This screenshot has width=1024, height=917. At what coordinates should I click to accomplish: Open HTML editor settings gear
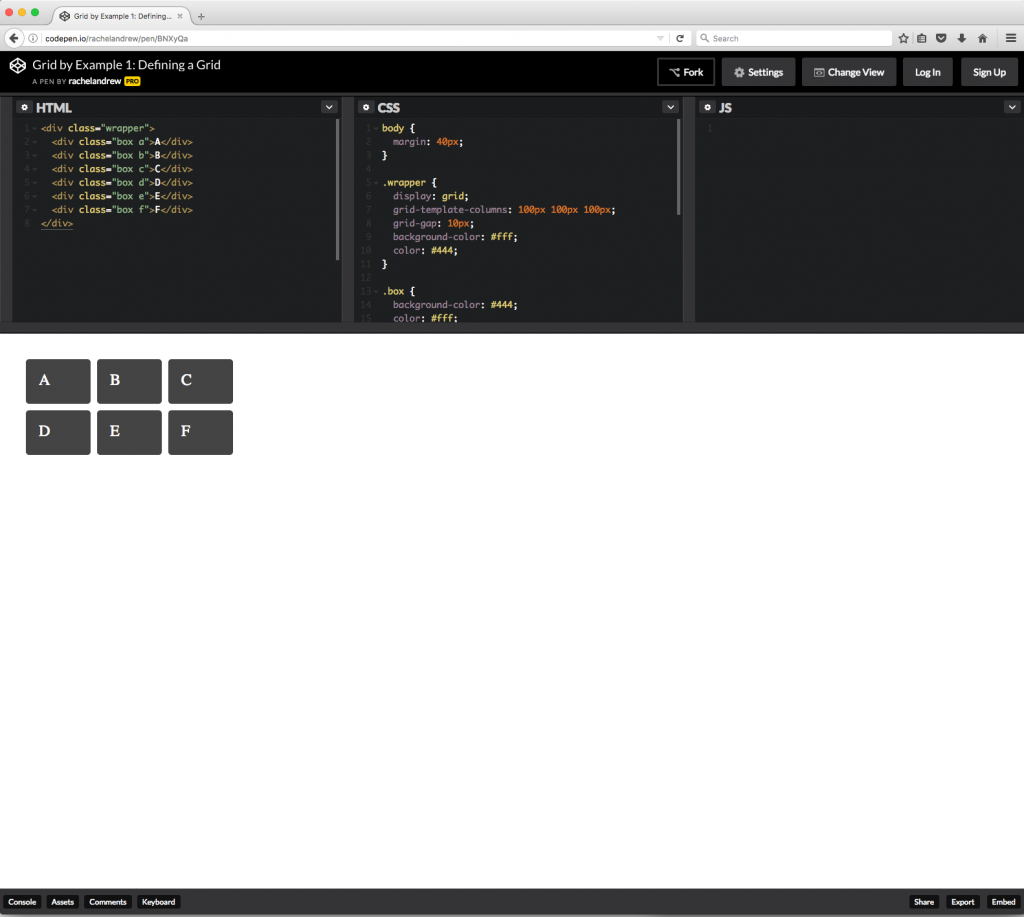tap(24, 107)
